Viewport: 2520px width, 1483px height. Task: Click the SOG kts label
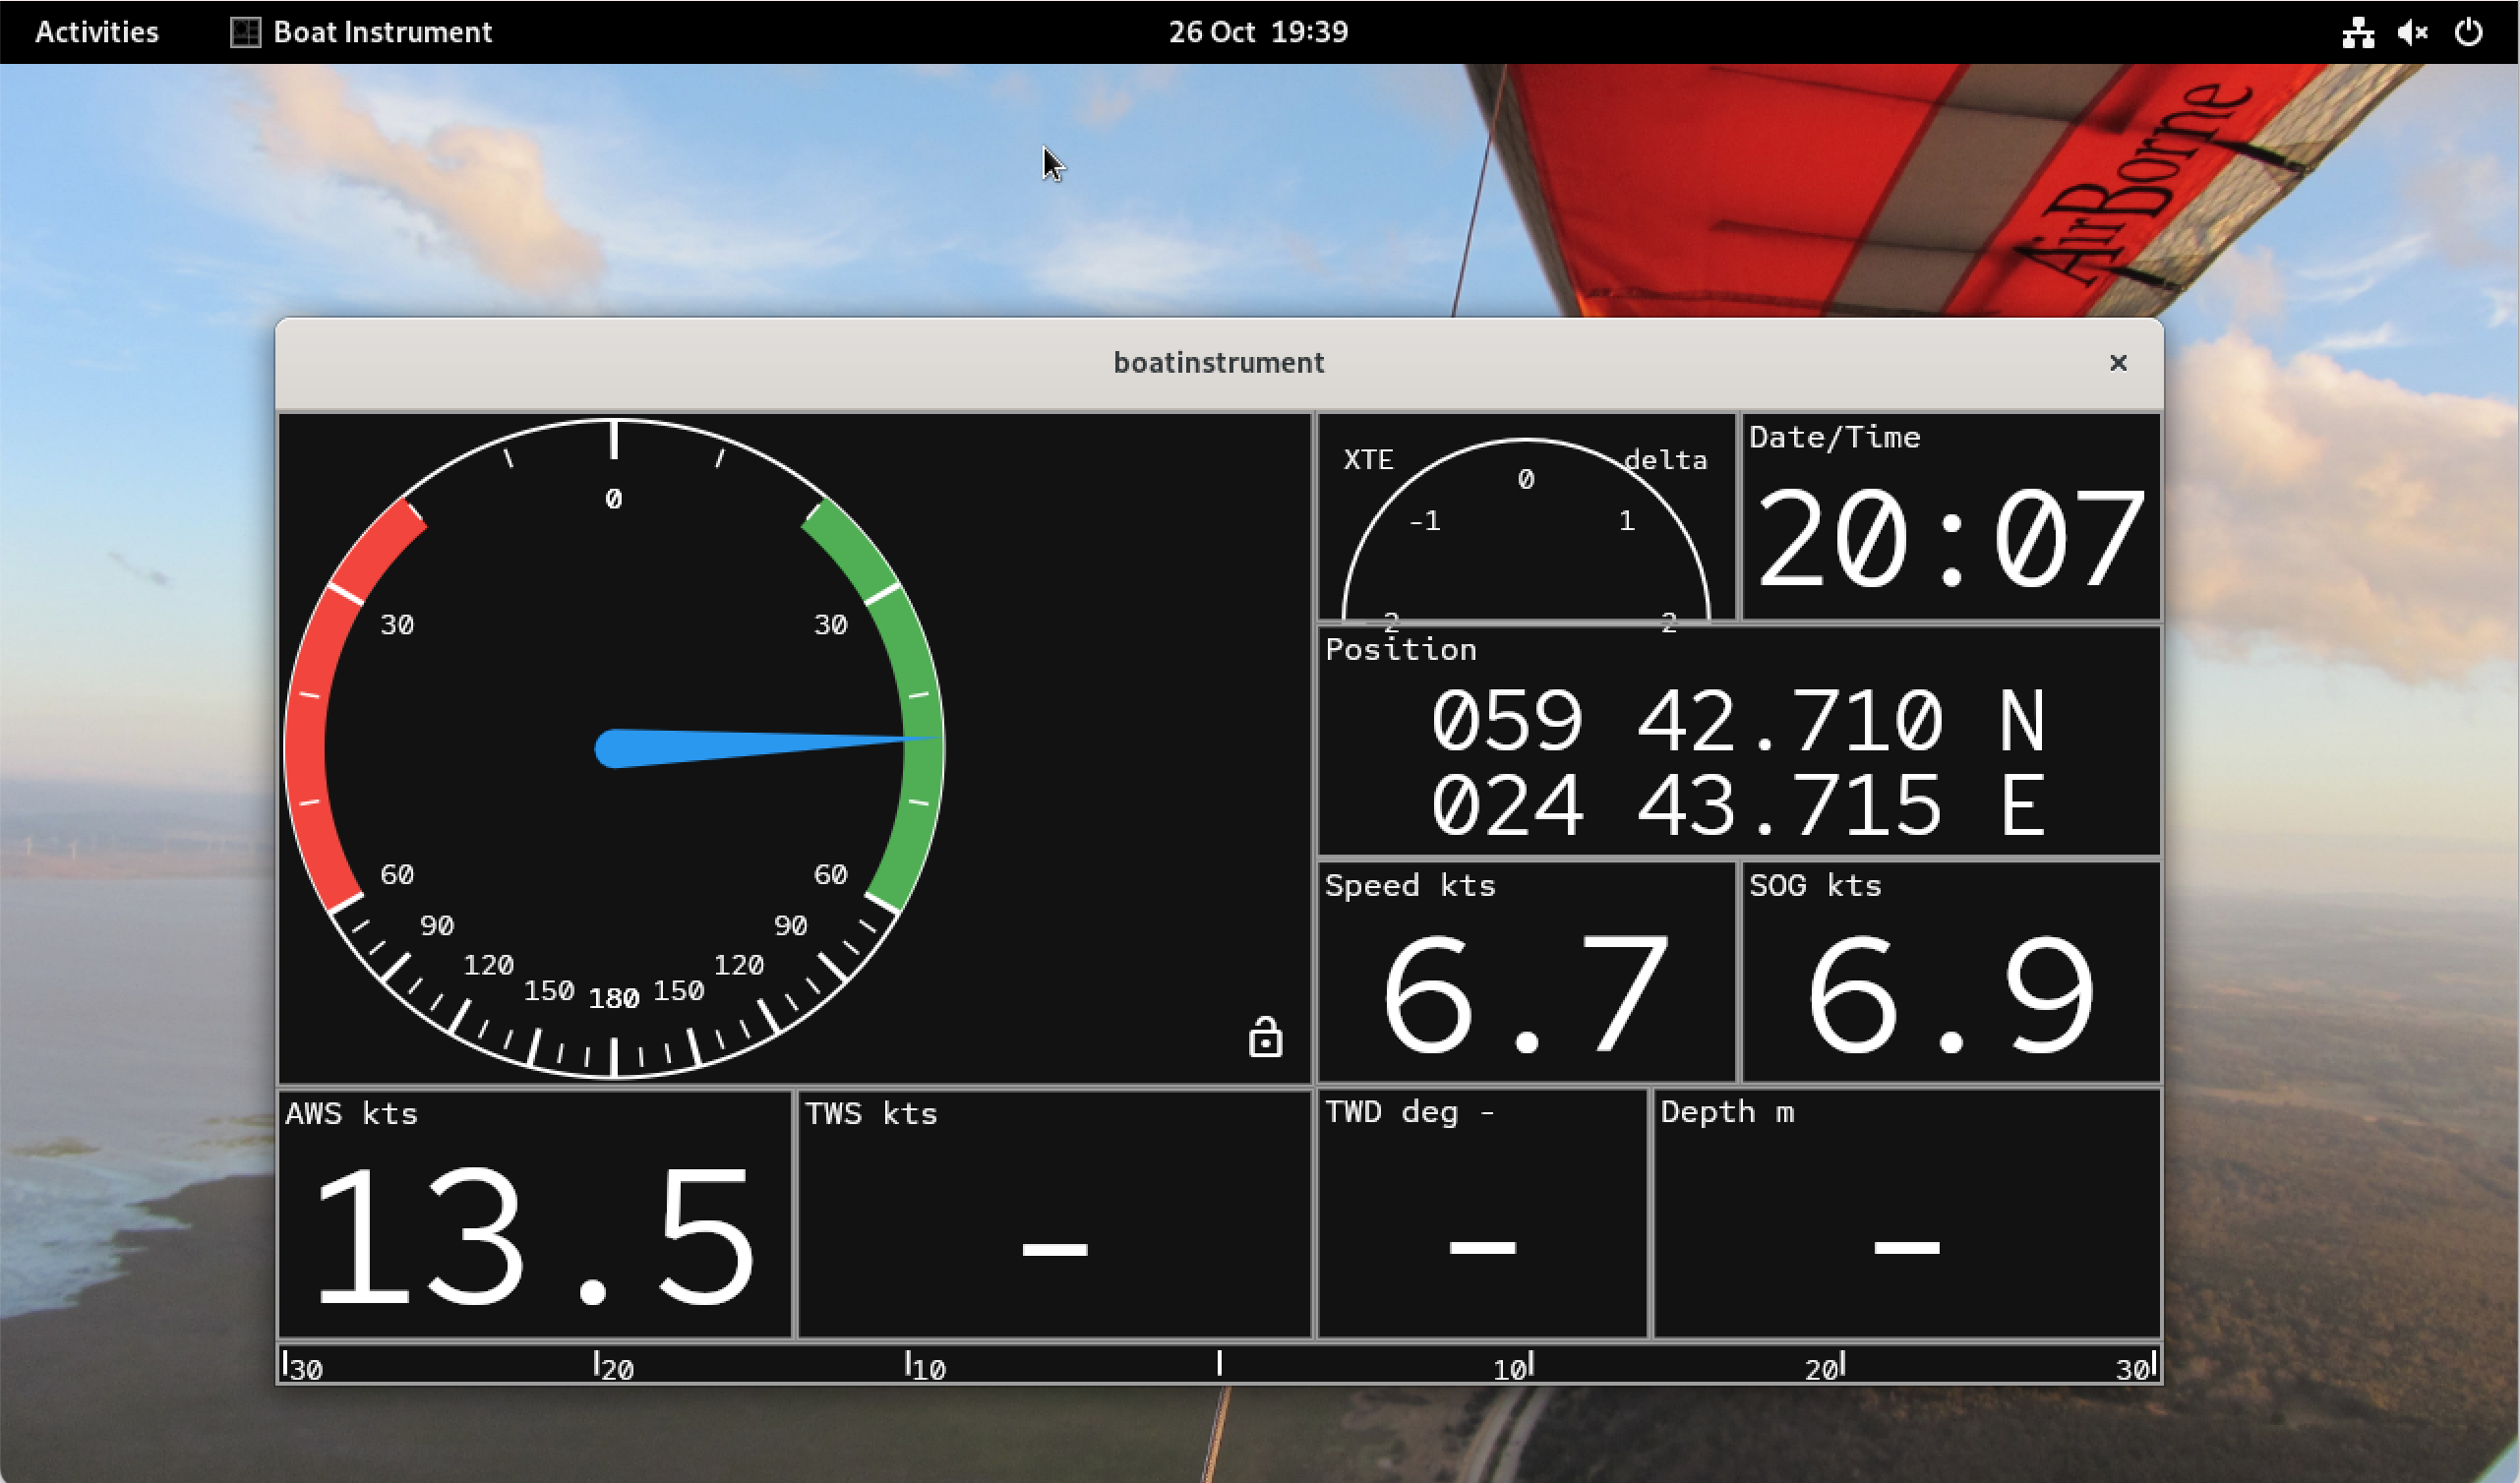pyautogui.click(x=1815, y=885)
